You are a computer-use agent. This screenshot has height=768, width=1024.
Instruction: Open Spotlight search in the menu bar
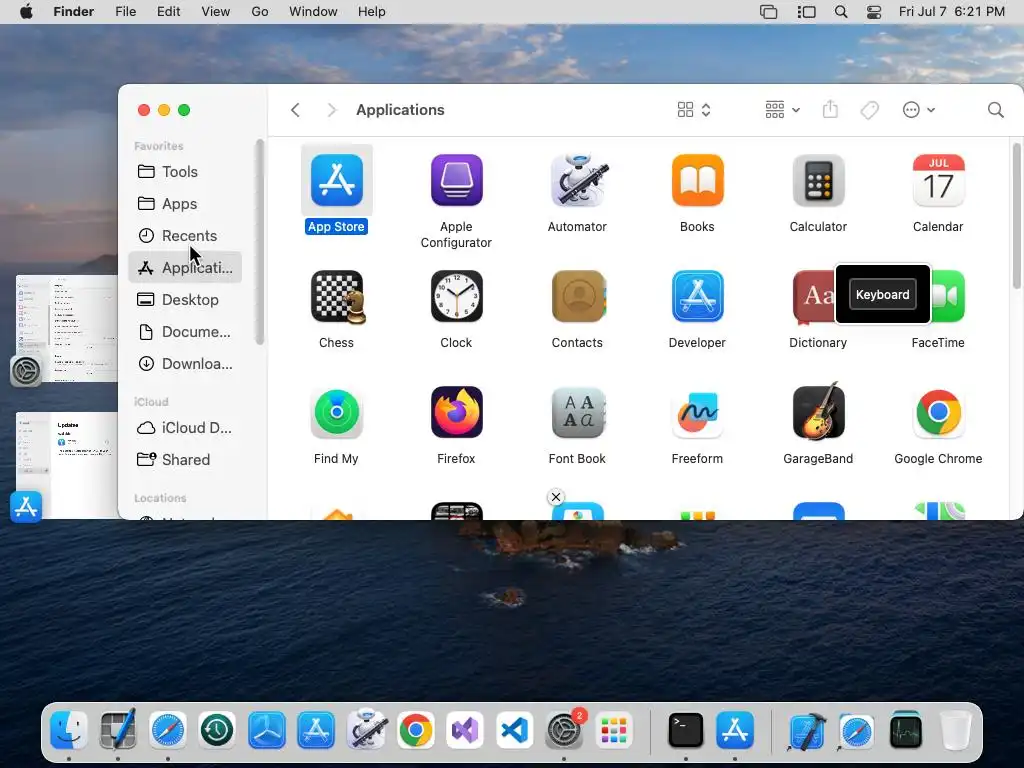coord(840,12)
